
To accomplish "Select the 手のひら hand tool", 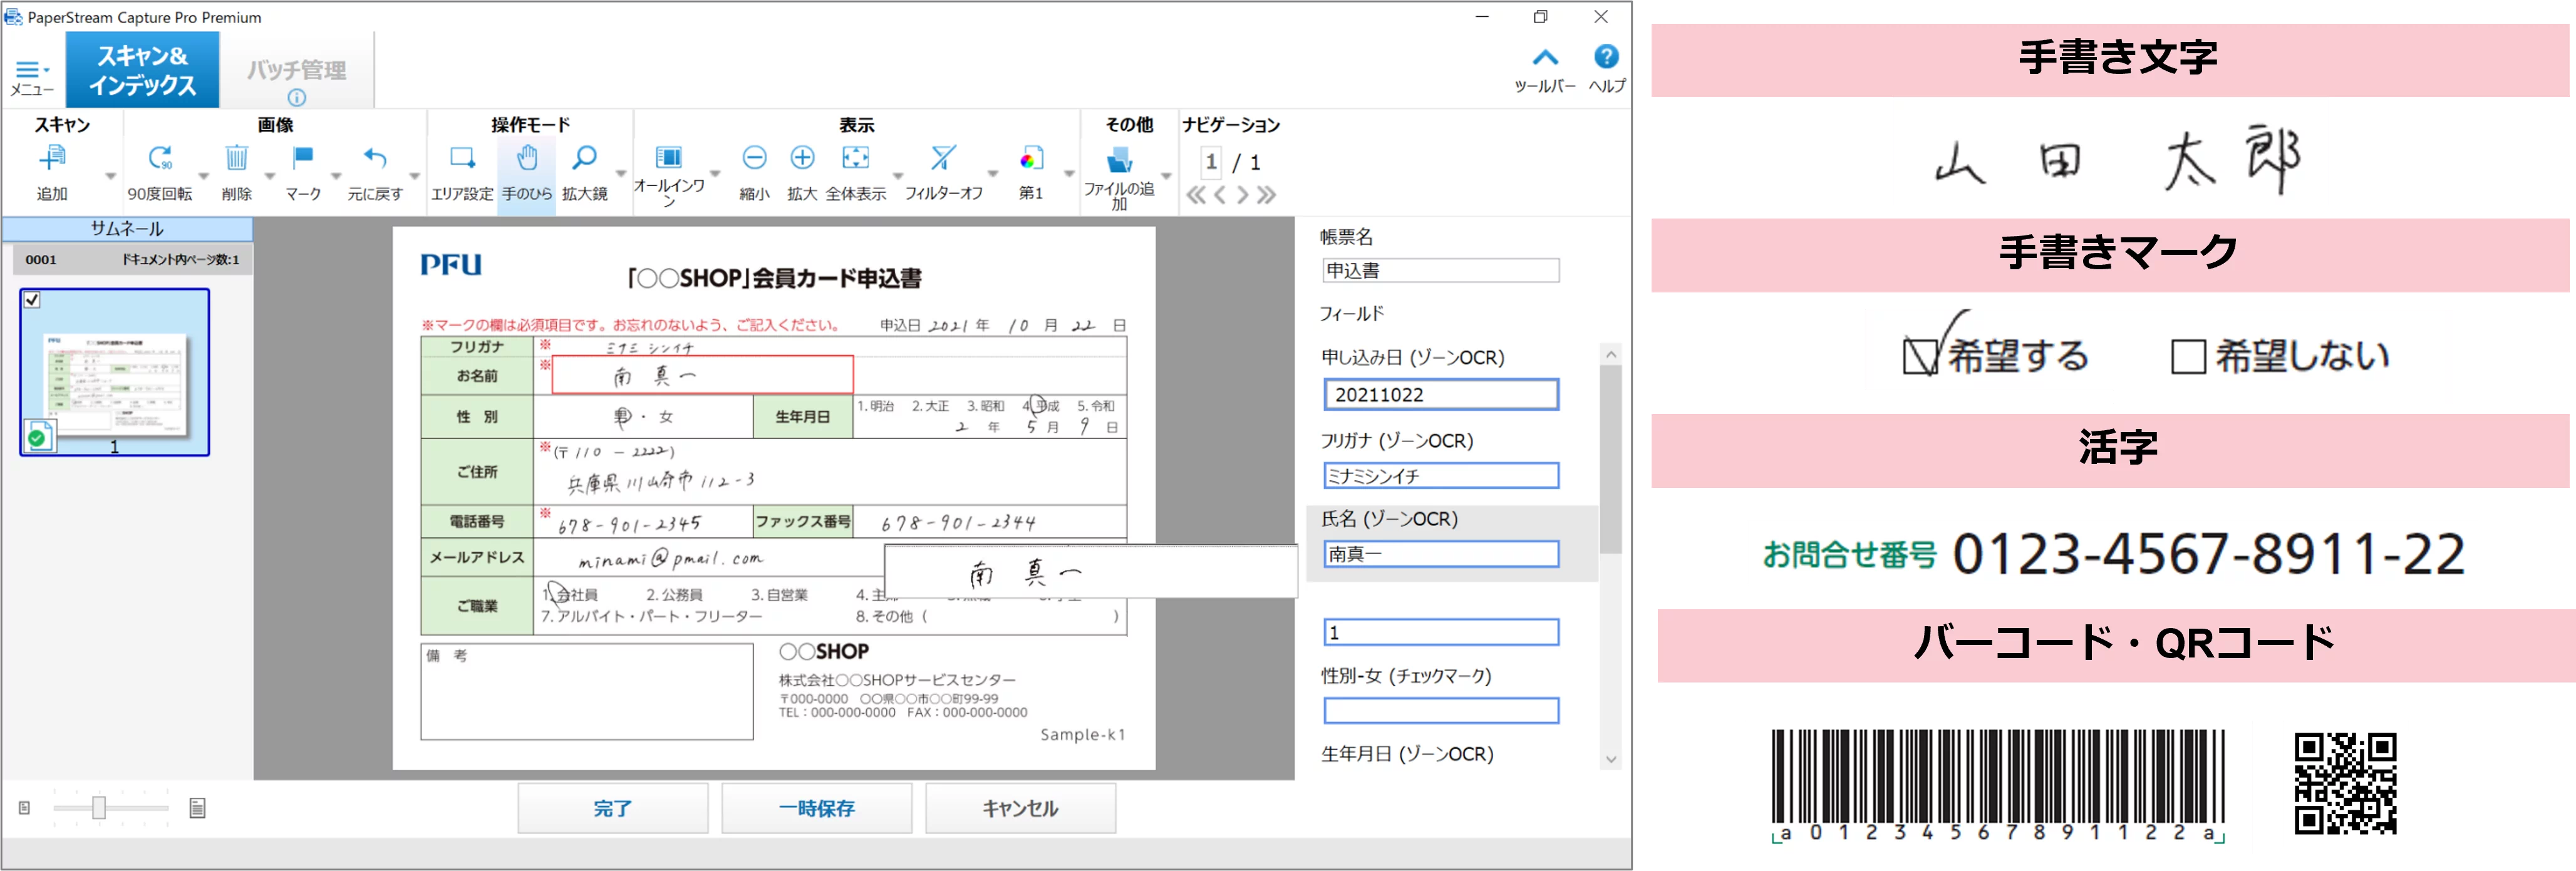I will [527, 158].
